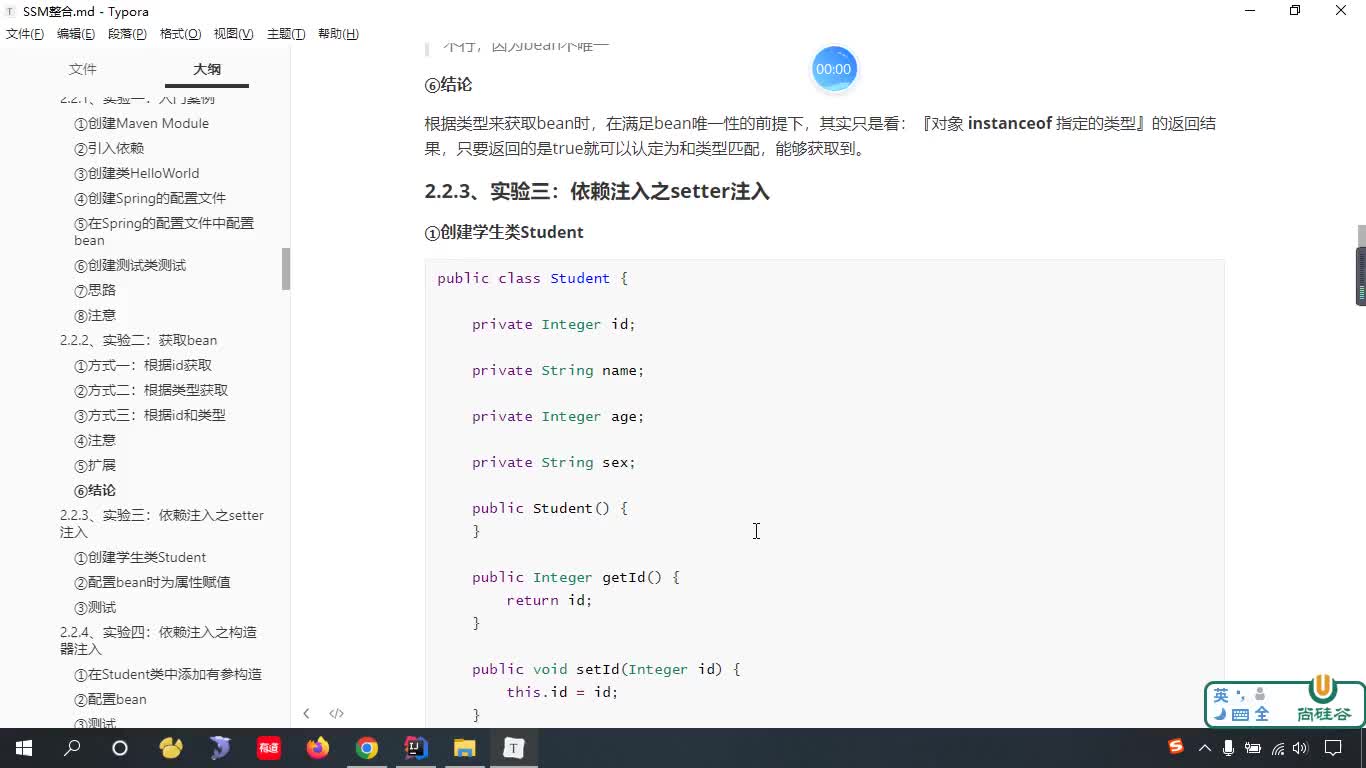Switch to the 文件 sidebar tab
1366x768 pixels.
coord(83,69)
